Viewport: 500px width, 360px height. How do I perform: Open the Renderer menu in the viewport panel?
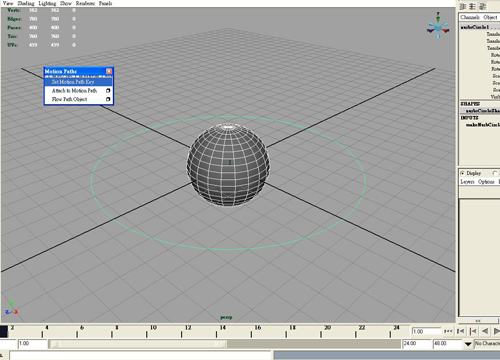[x=85, y=3]
